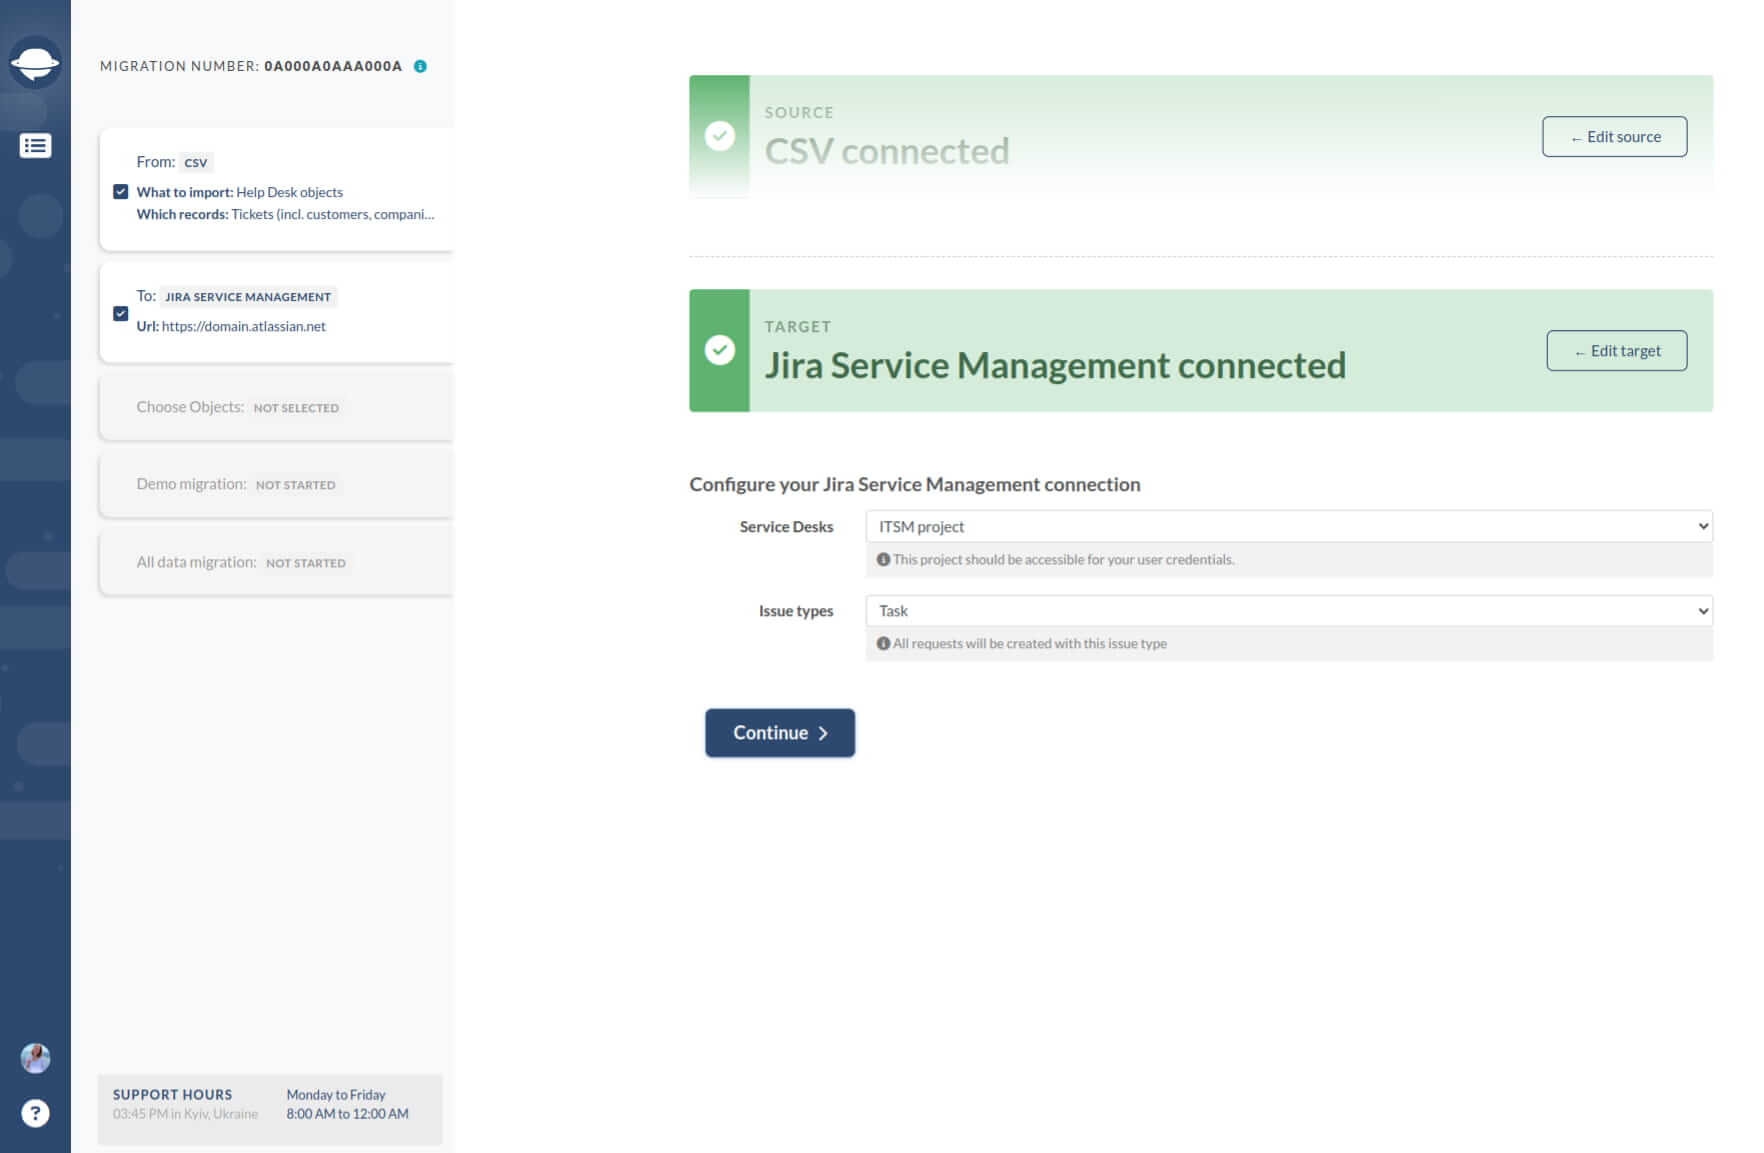Click the 8:00 AM to 12:00 AM text
The image size is (1764, 1153).
[x=347, y=1113]
